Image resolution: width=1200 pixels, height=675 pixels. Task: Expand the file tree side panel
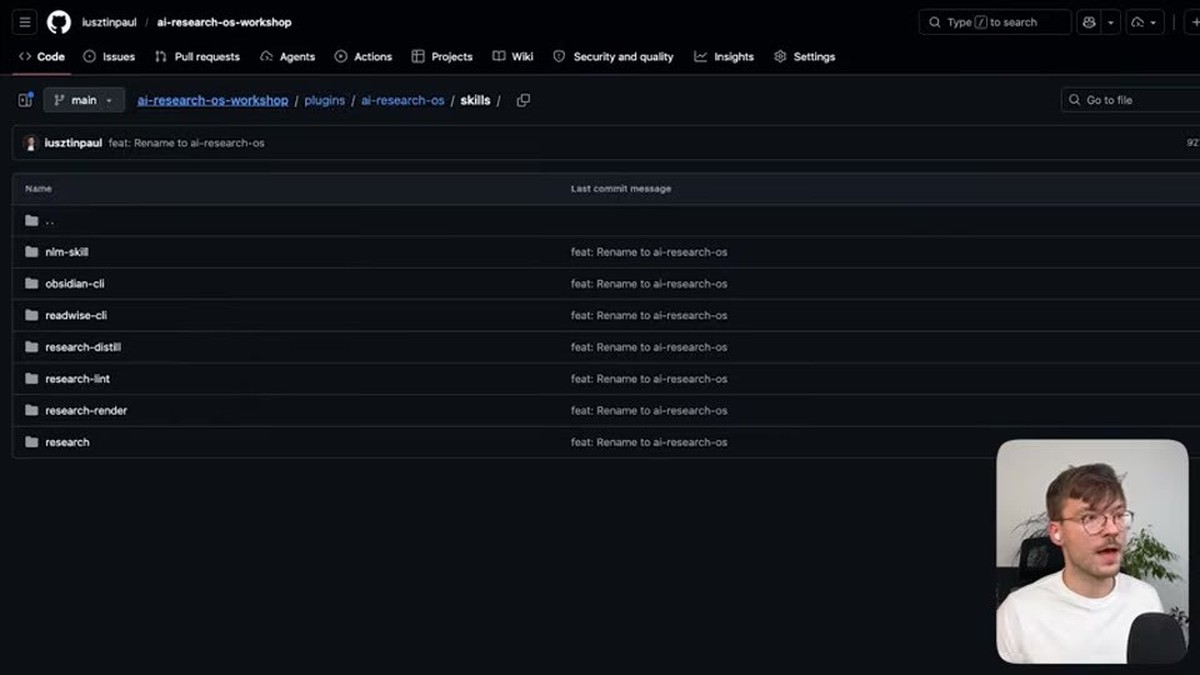tap(26, 100)
